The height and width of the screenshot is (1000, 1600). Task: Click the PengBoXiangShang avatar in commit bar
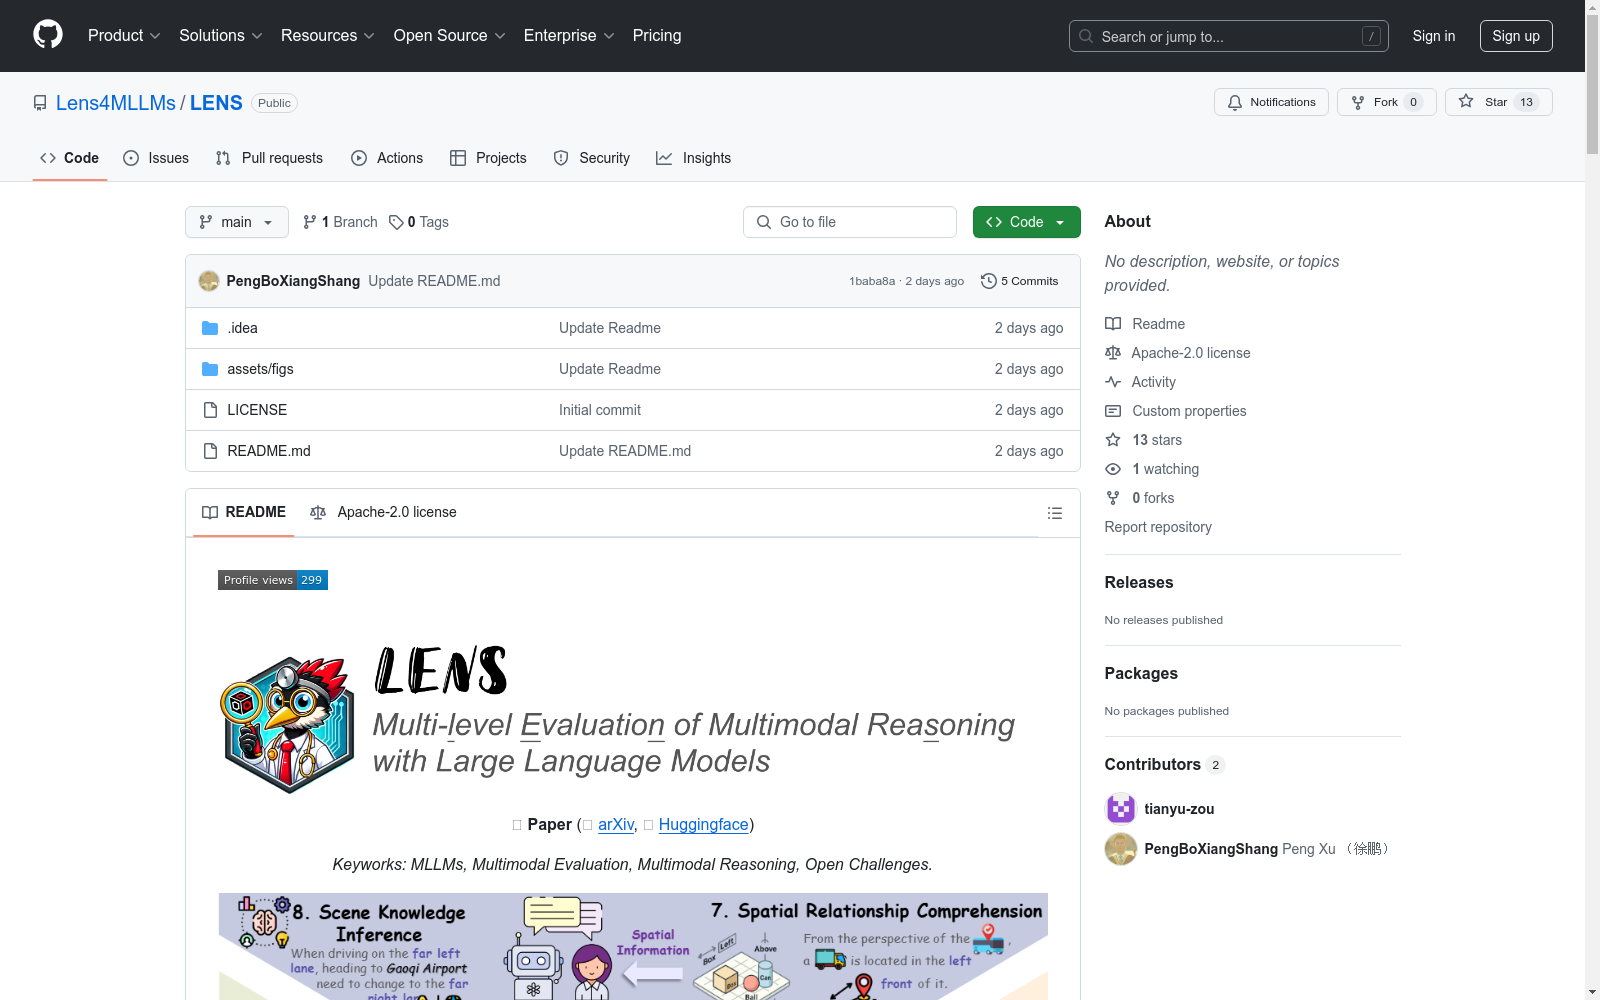[x=209, y=281]
